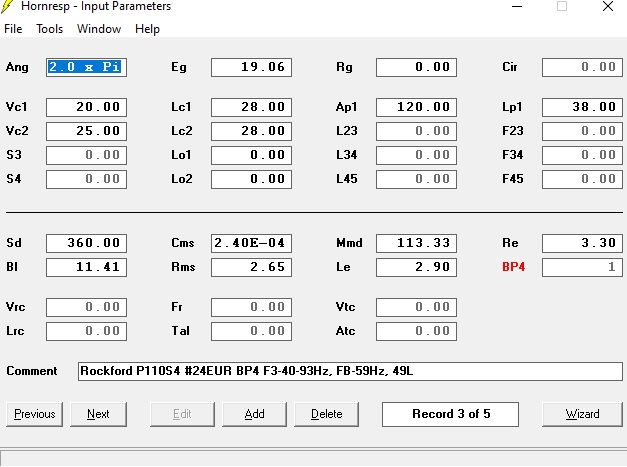Open the Help menu

(x=147, y=29)
